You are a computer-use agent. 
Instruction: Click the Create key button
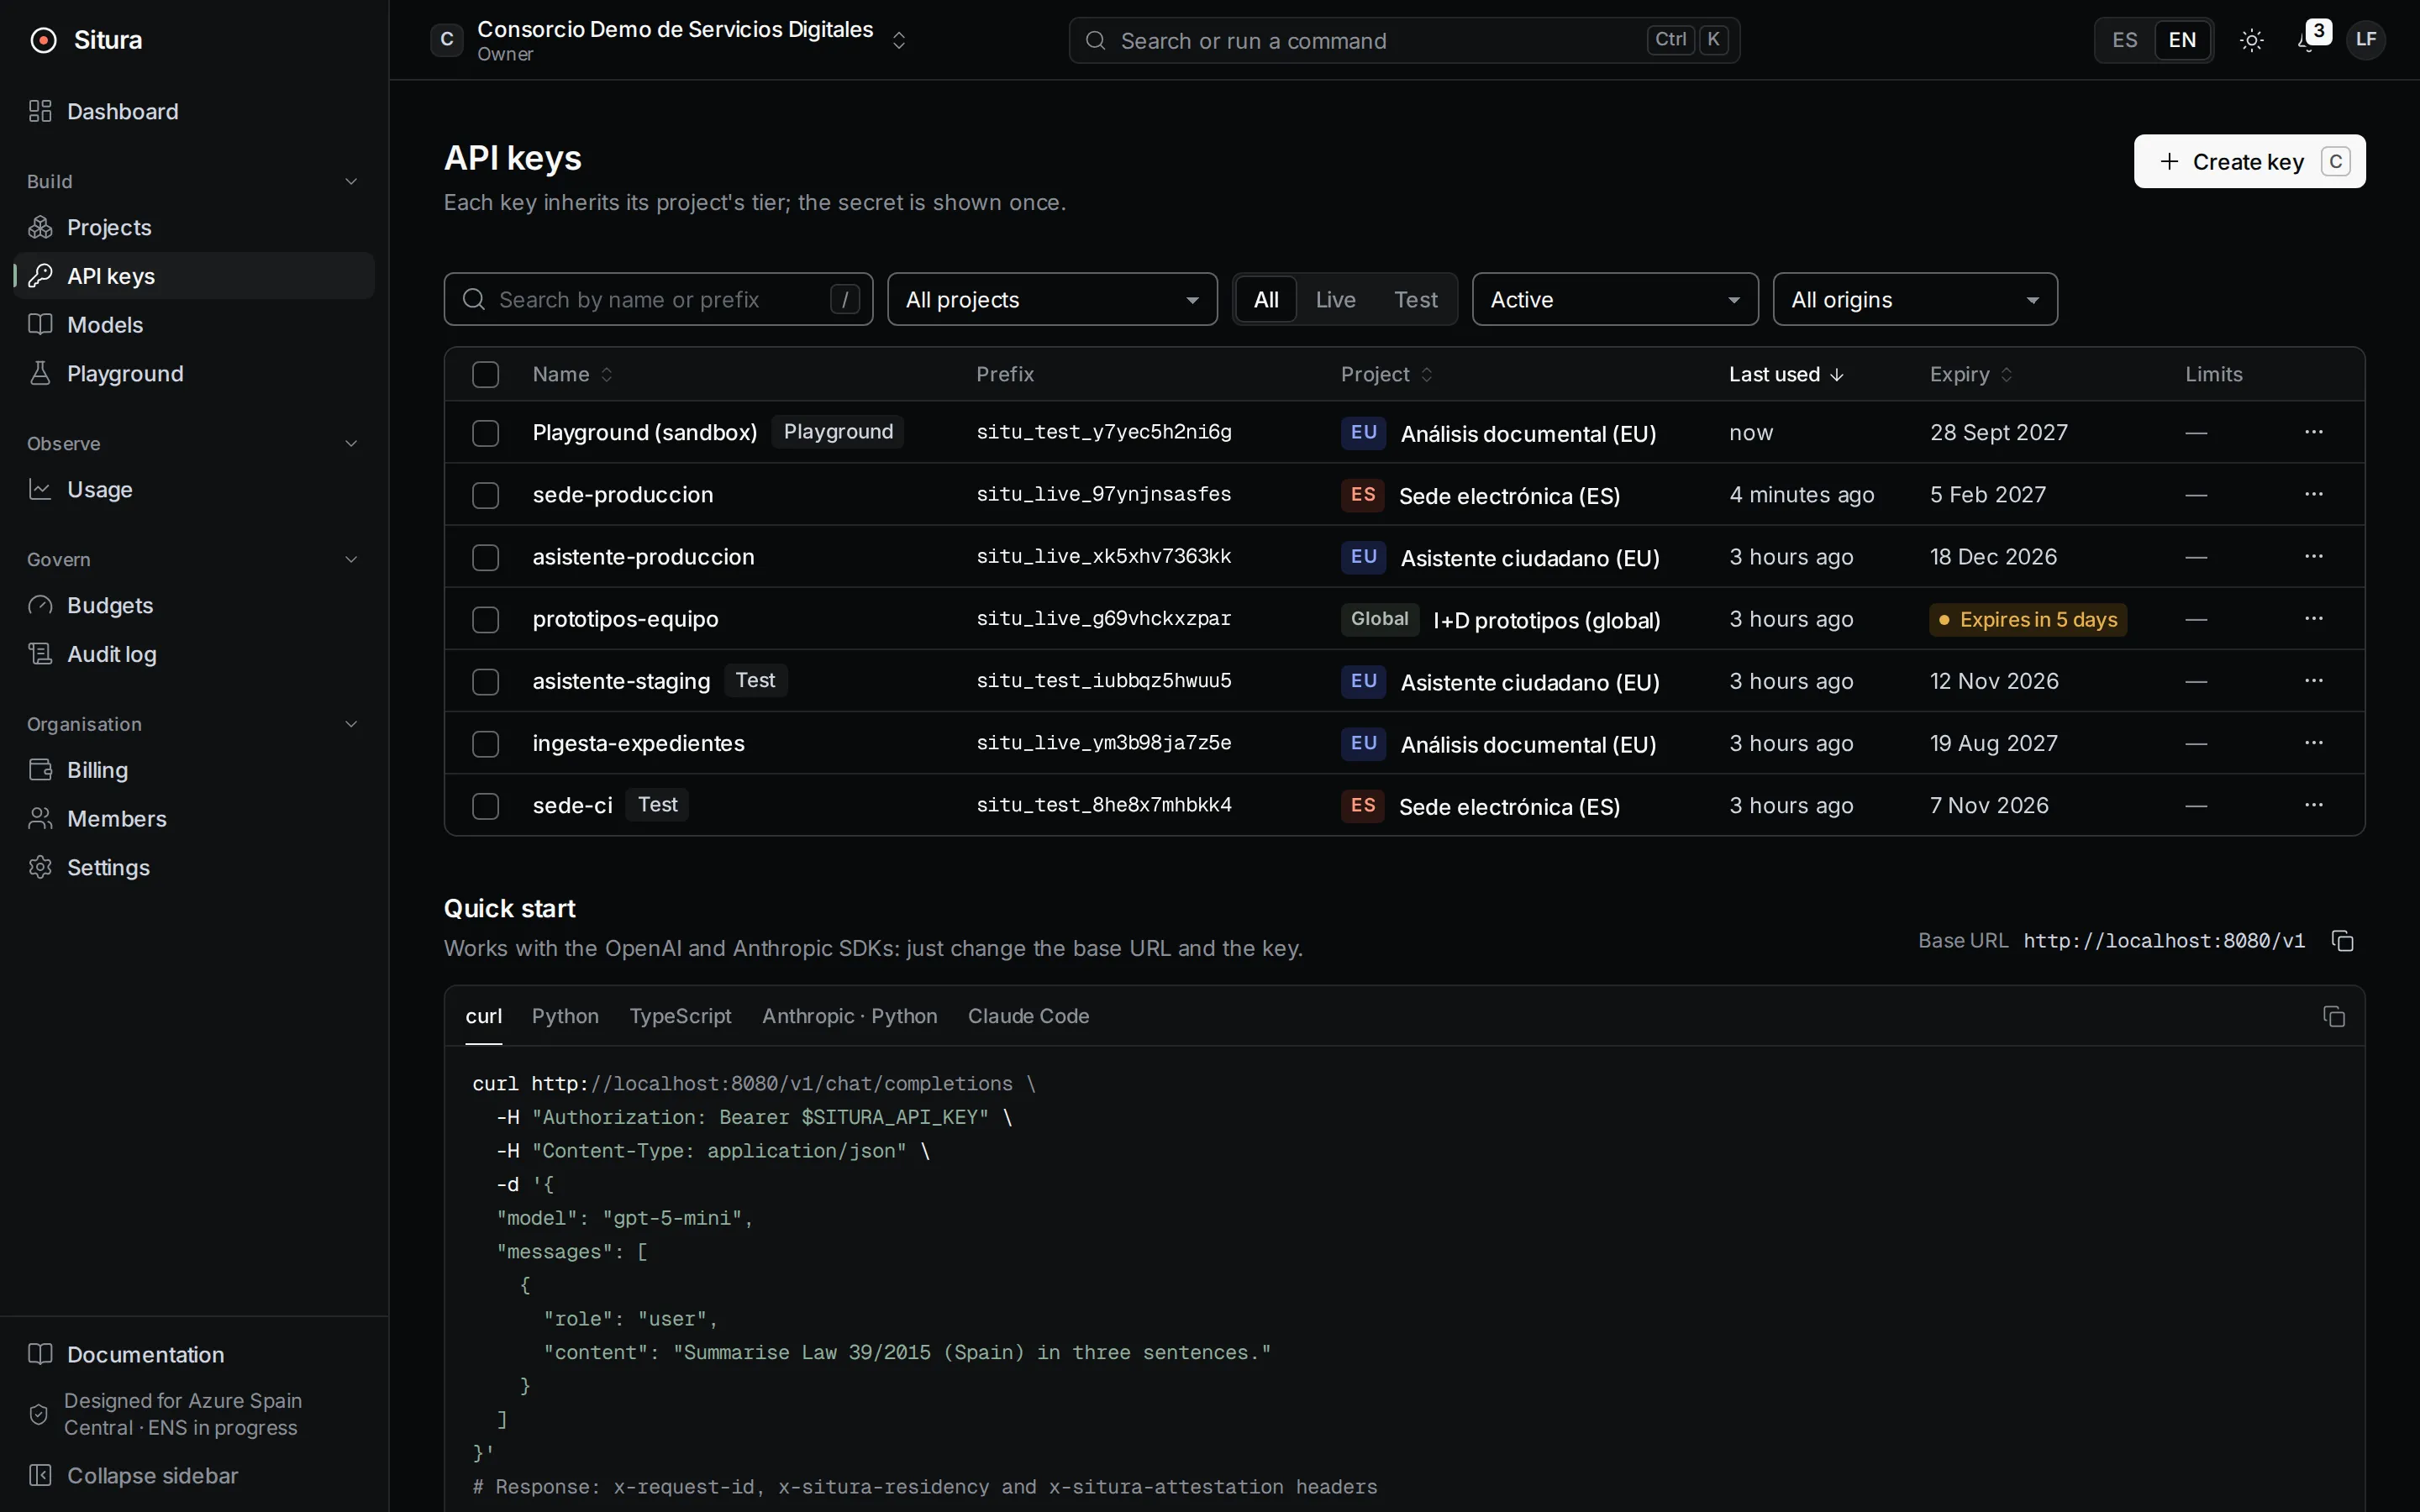click(x=2250, y=161)
